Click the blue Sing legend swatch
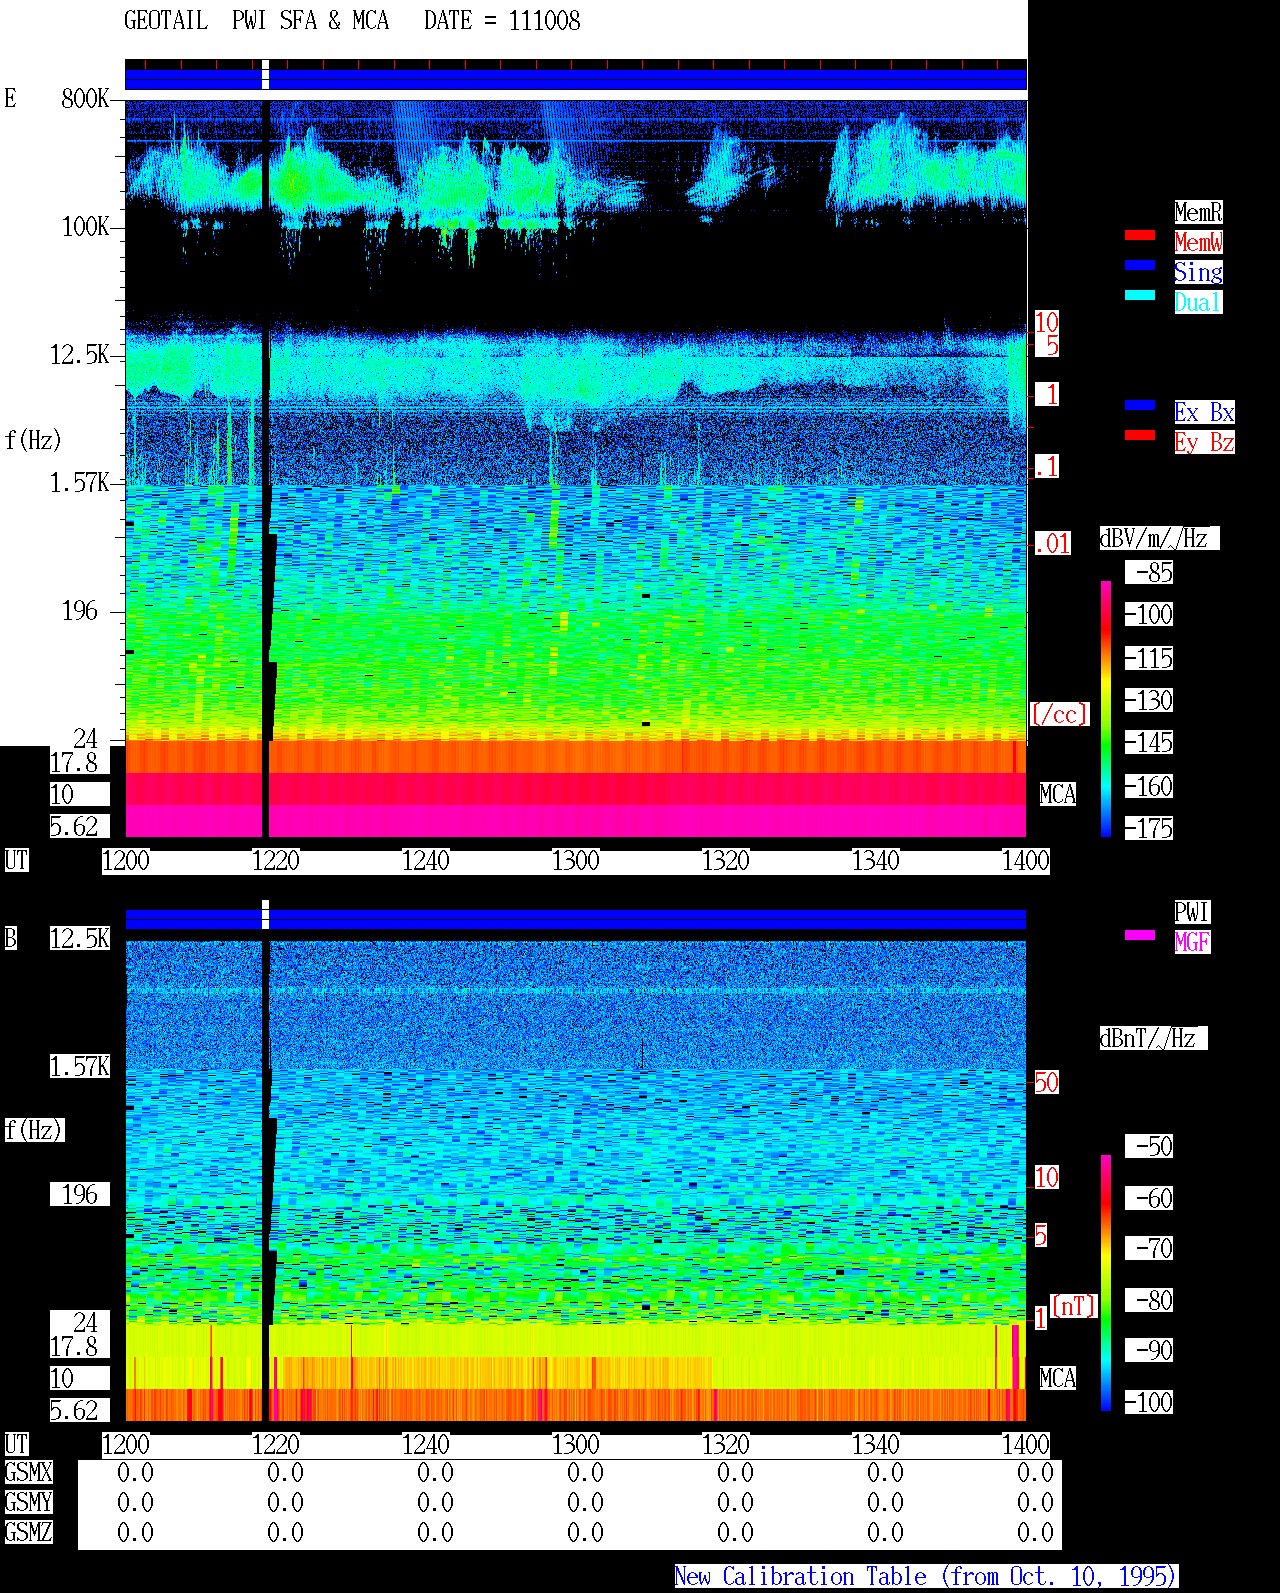 1140,265
